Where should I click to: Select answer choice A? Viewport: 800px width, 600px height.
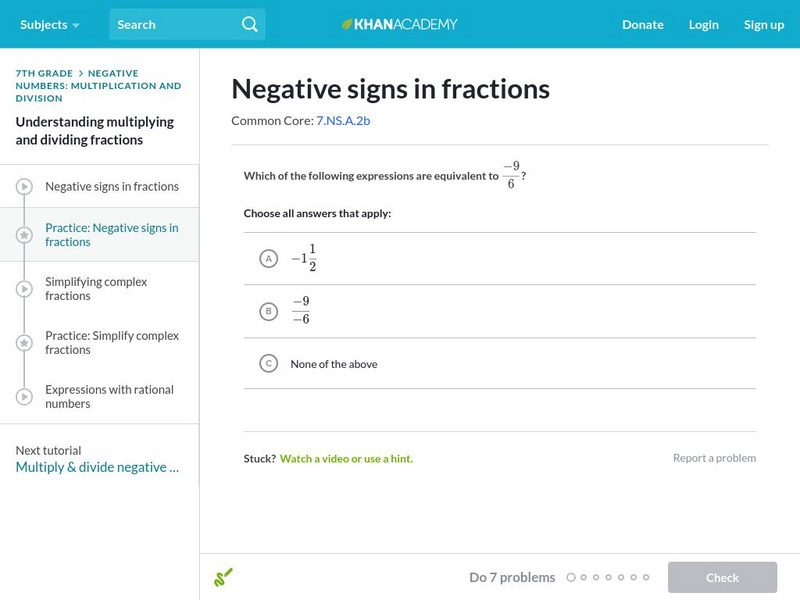(x=268, y=259)
